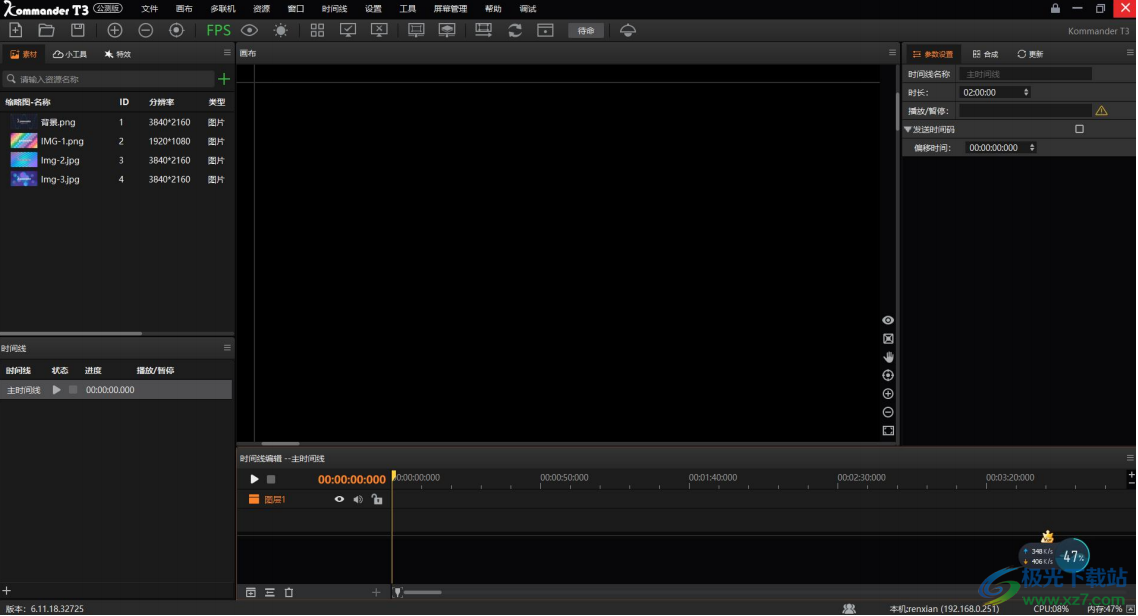Play the timeline in the editor
This screenshot has width=1138, height=616.
[x=254, y=479]
